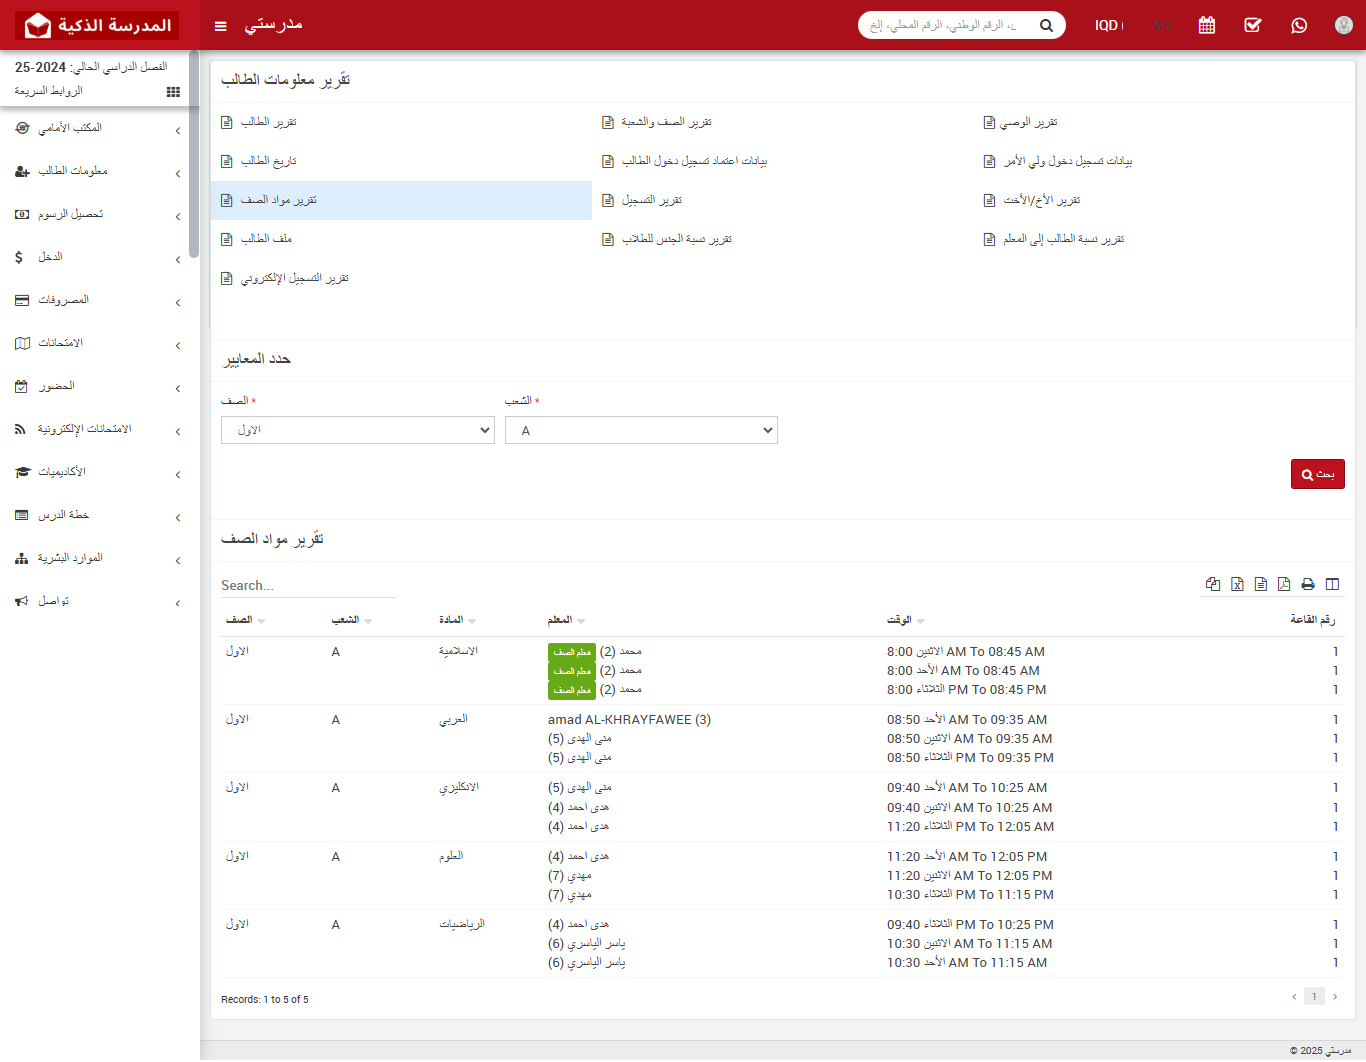Expand معلومات الطالب sidebar menu
1366x1062 pixels.
click(x=98, y=172)
